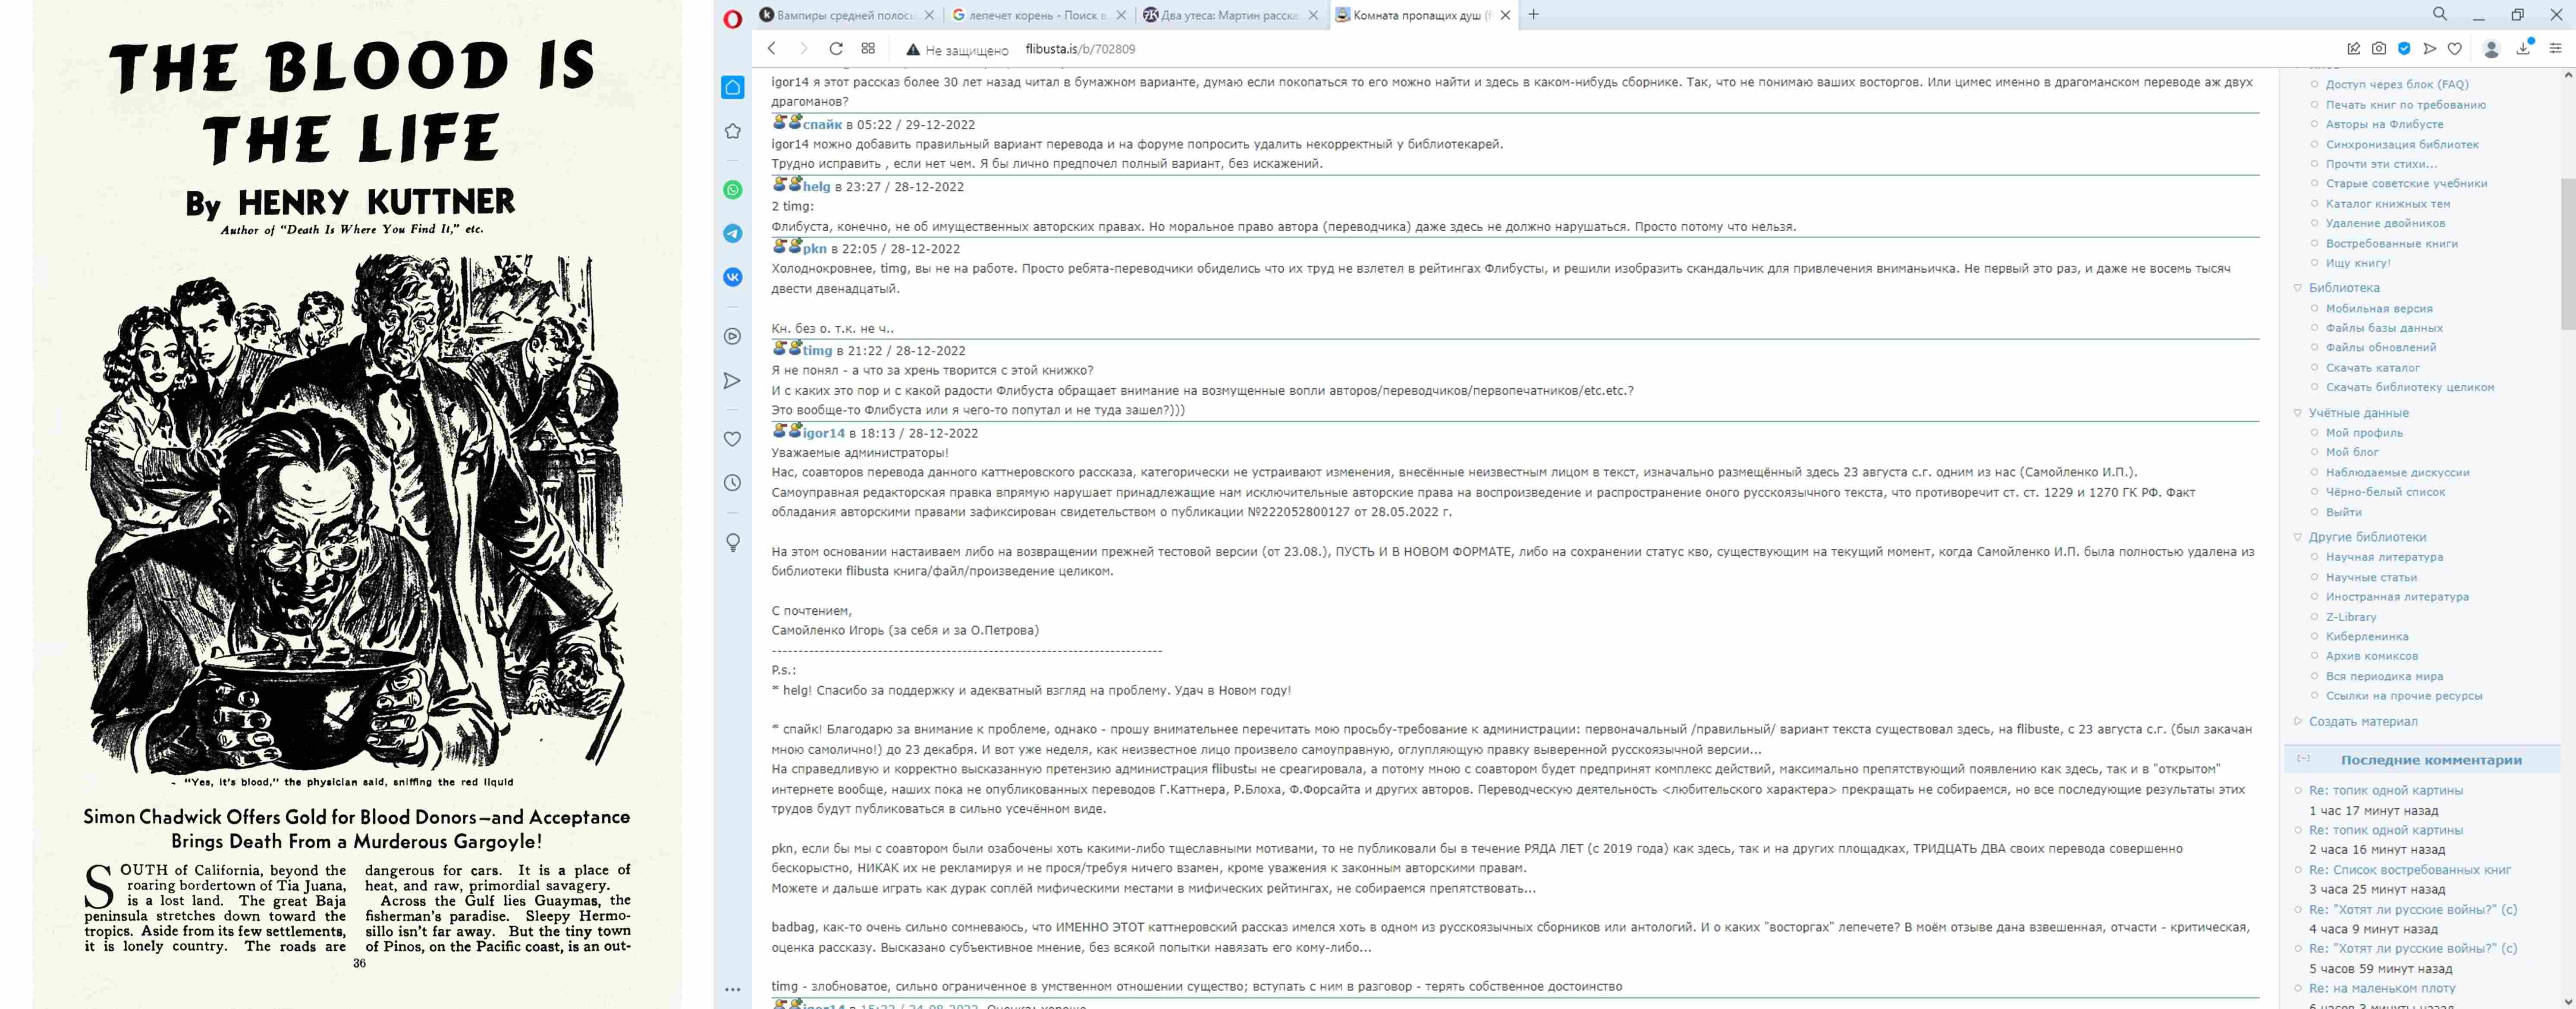This screenshot has width=2576, height=1009.
Task: Open user profile link 'timg'
Action: (817, 351)
